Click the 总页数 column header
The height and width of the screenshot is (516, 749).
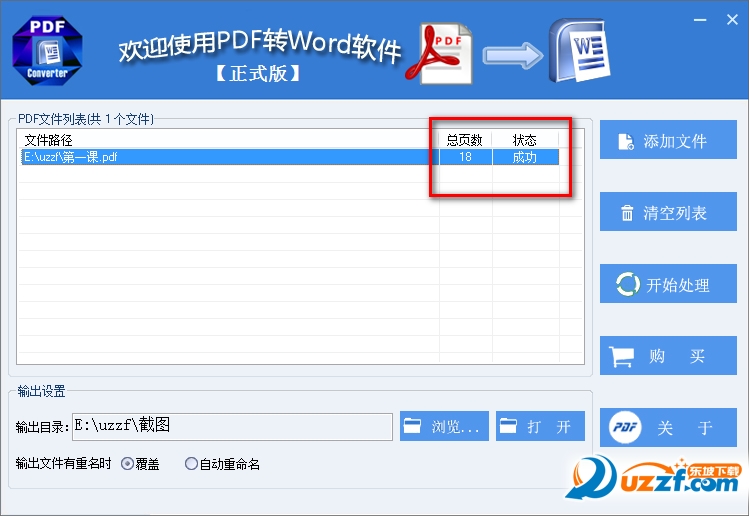tap(464, 140)
